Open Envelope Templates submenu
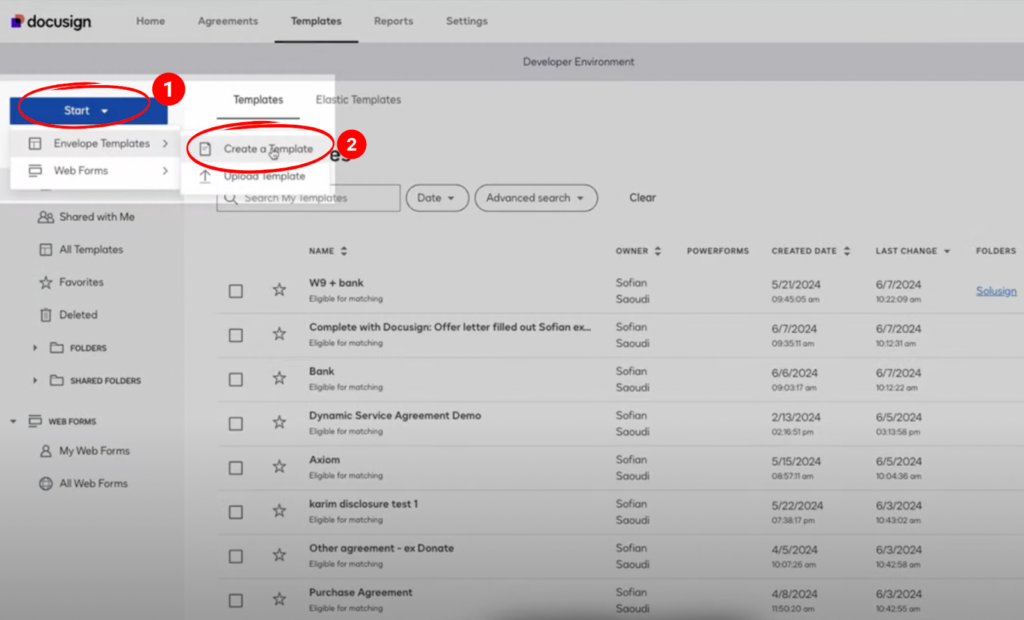The height and width of the screenshot is (620, 1024). click(x=95, y=144)
